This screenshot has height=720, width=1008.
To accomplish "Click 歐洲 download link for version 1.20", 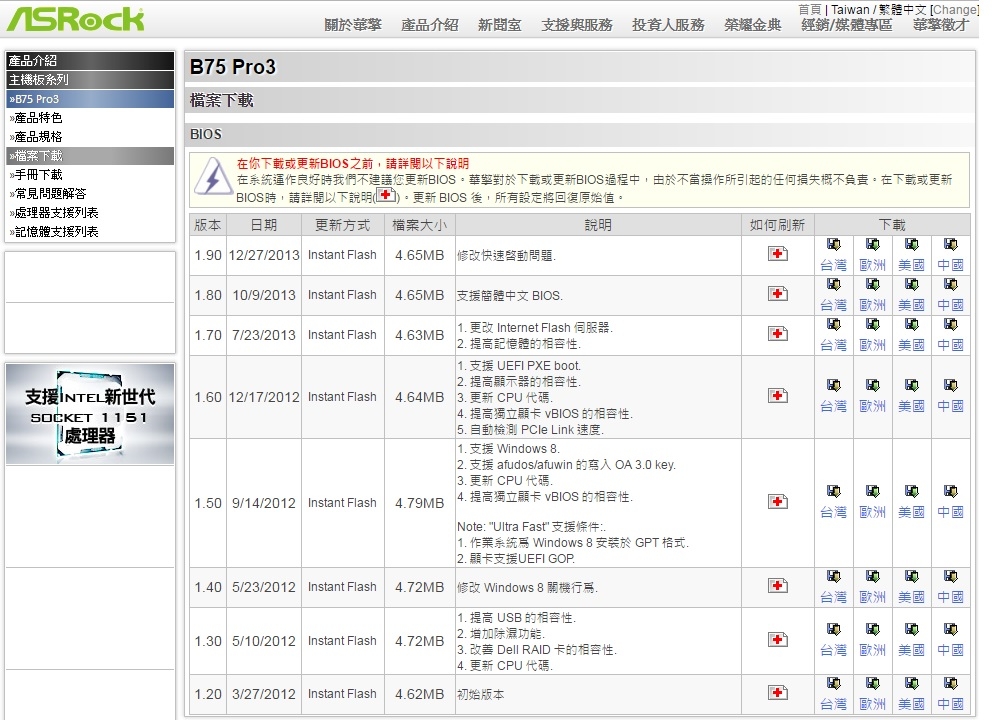I will coord(872,704).
